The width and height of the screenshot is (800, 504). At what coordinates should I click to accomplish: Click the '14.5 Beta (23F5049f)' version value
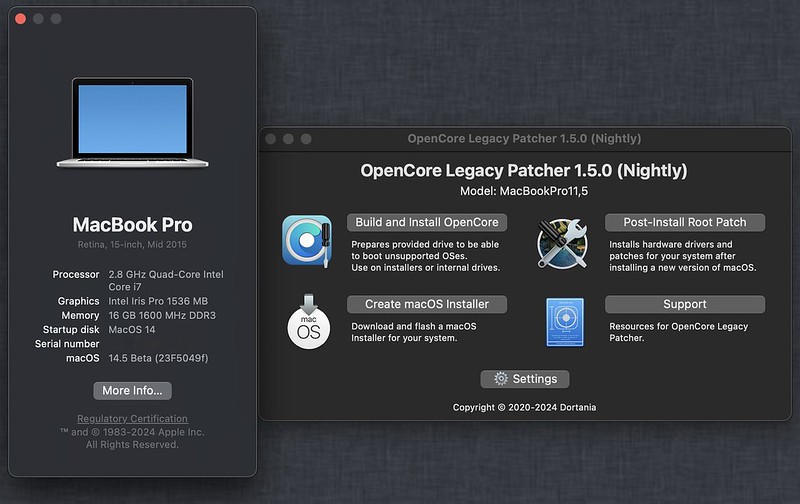tap(158, 358)
